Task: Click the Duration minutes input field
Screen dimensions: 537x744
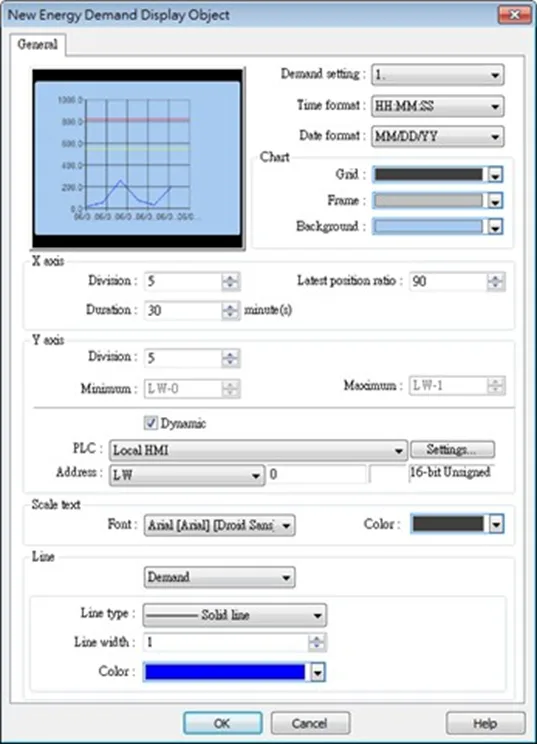Action: tap(183, 310)
